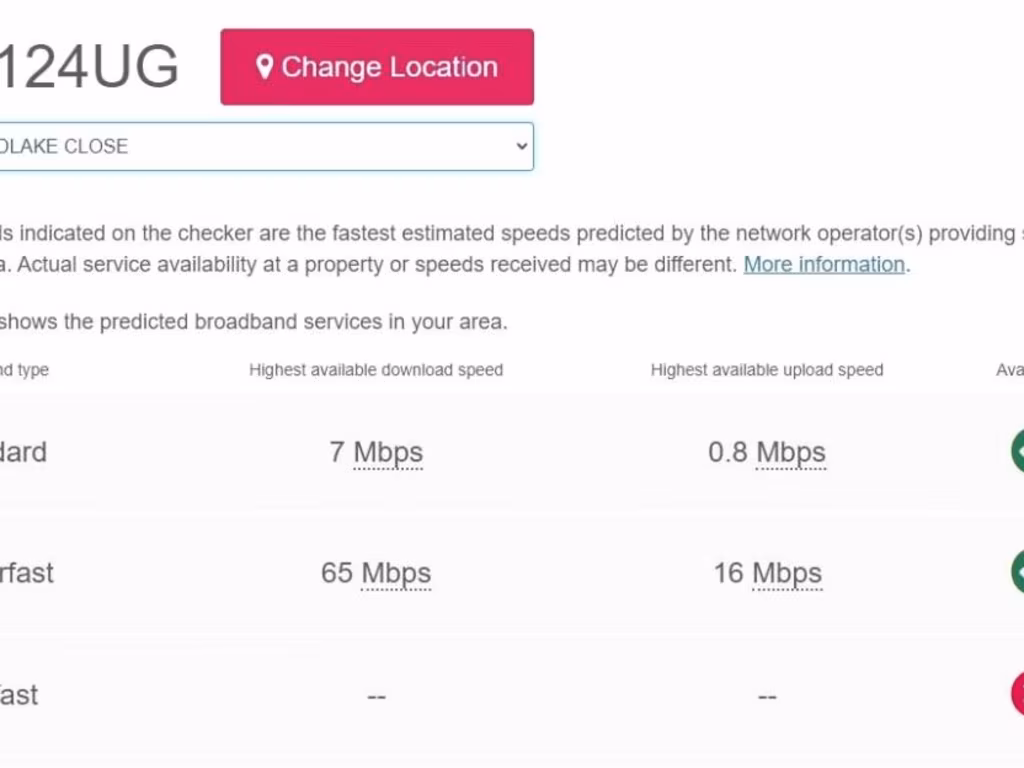1024x768 pixels.
Task: Click the Mbps abbreviation beside 16
Action: pos(787,573)
